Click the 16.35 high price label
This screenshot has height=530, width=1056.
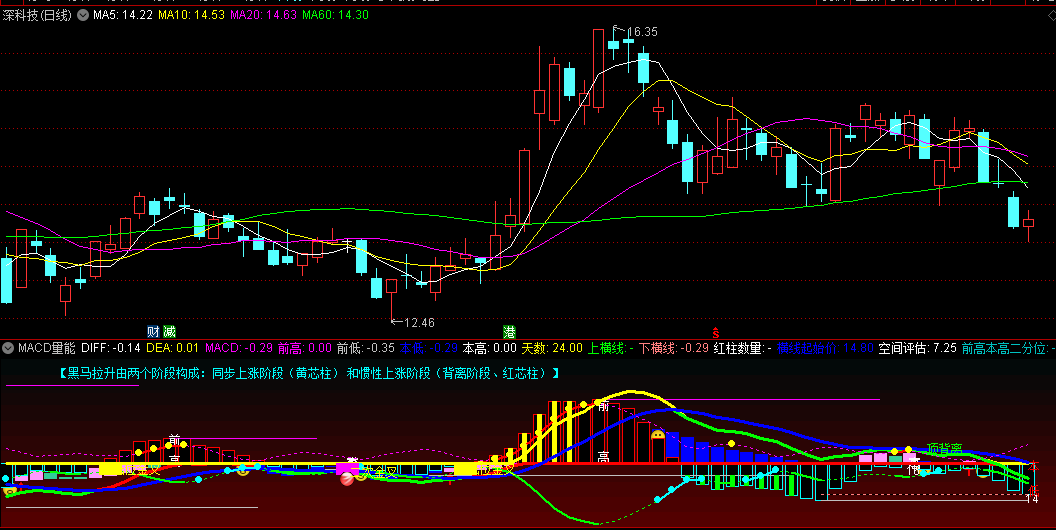[x=642, y=32]
